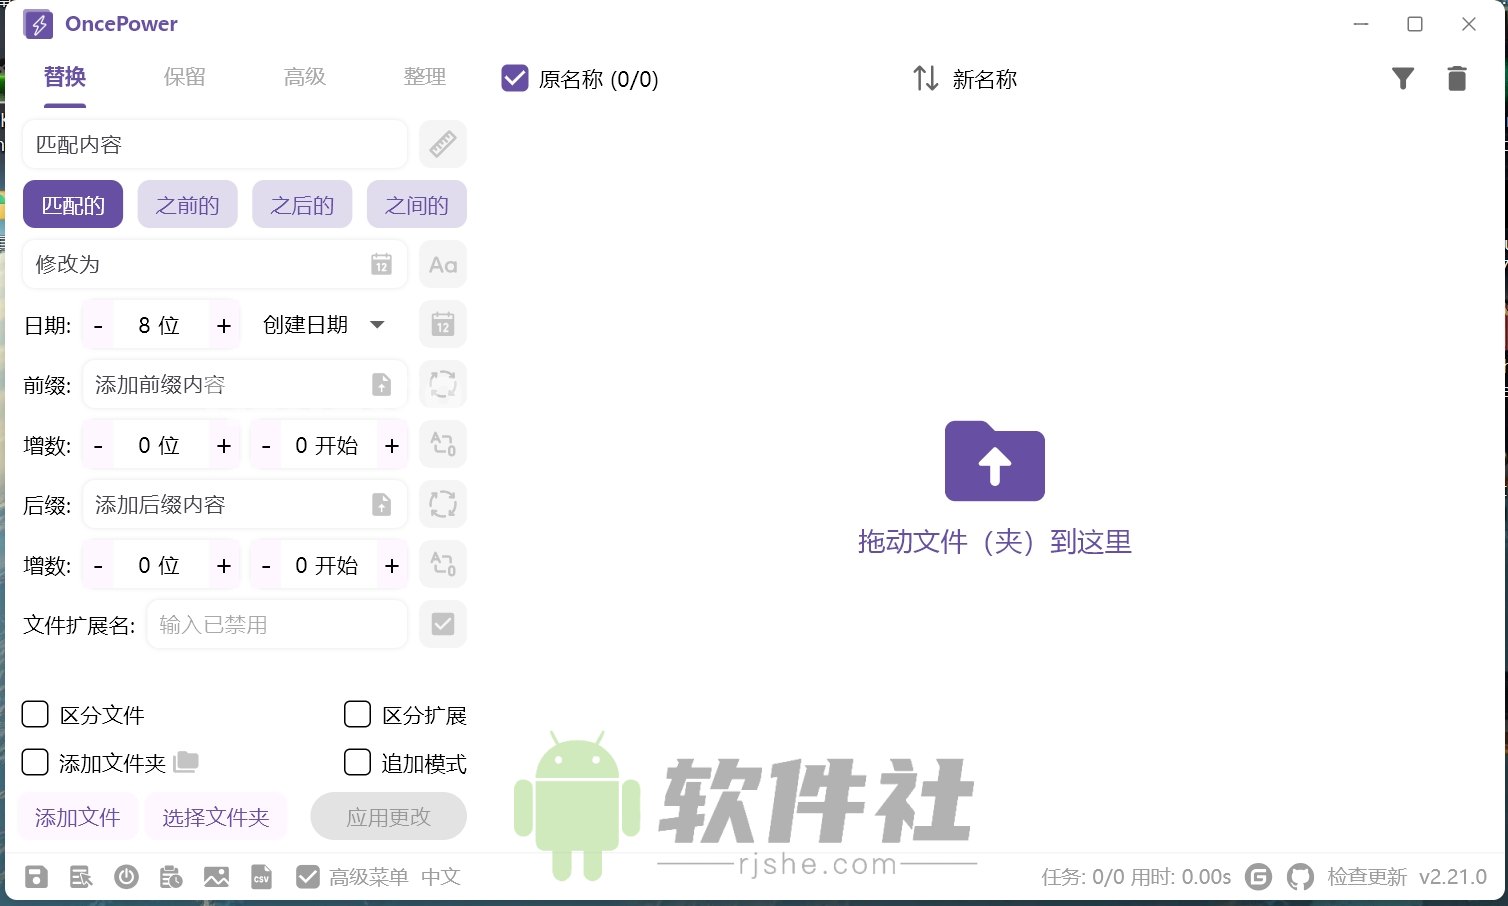Screen dimensions: 1508x906
Task: Switch to the 保留 tab
Action: [x=185, y=77]
